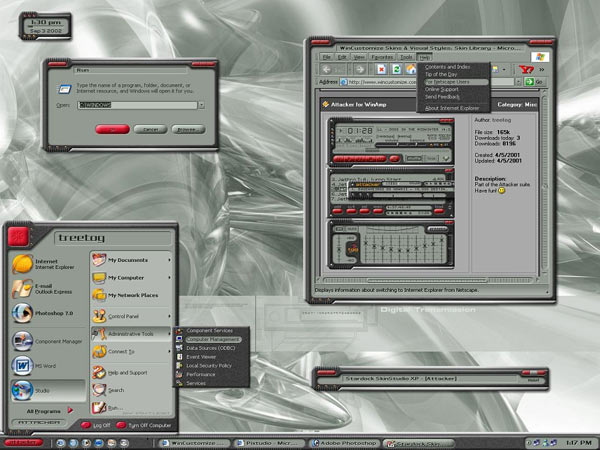Expand the Control Panel submenu
This screenshot has height=450, width=600.
(169, 316)
